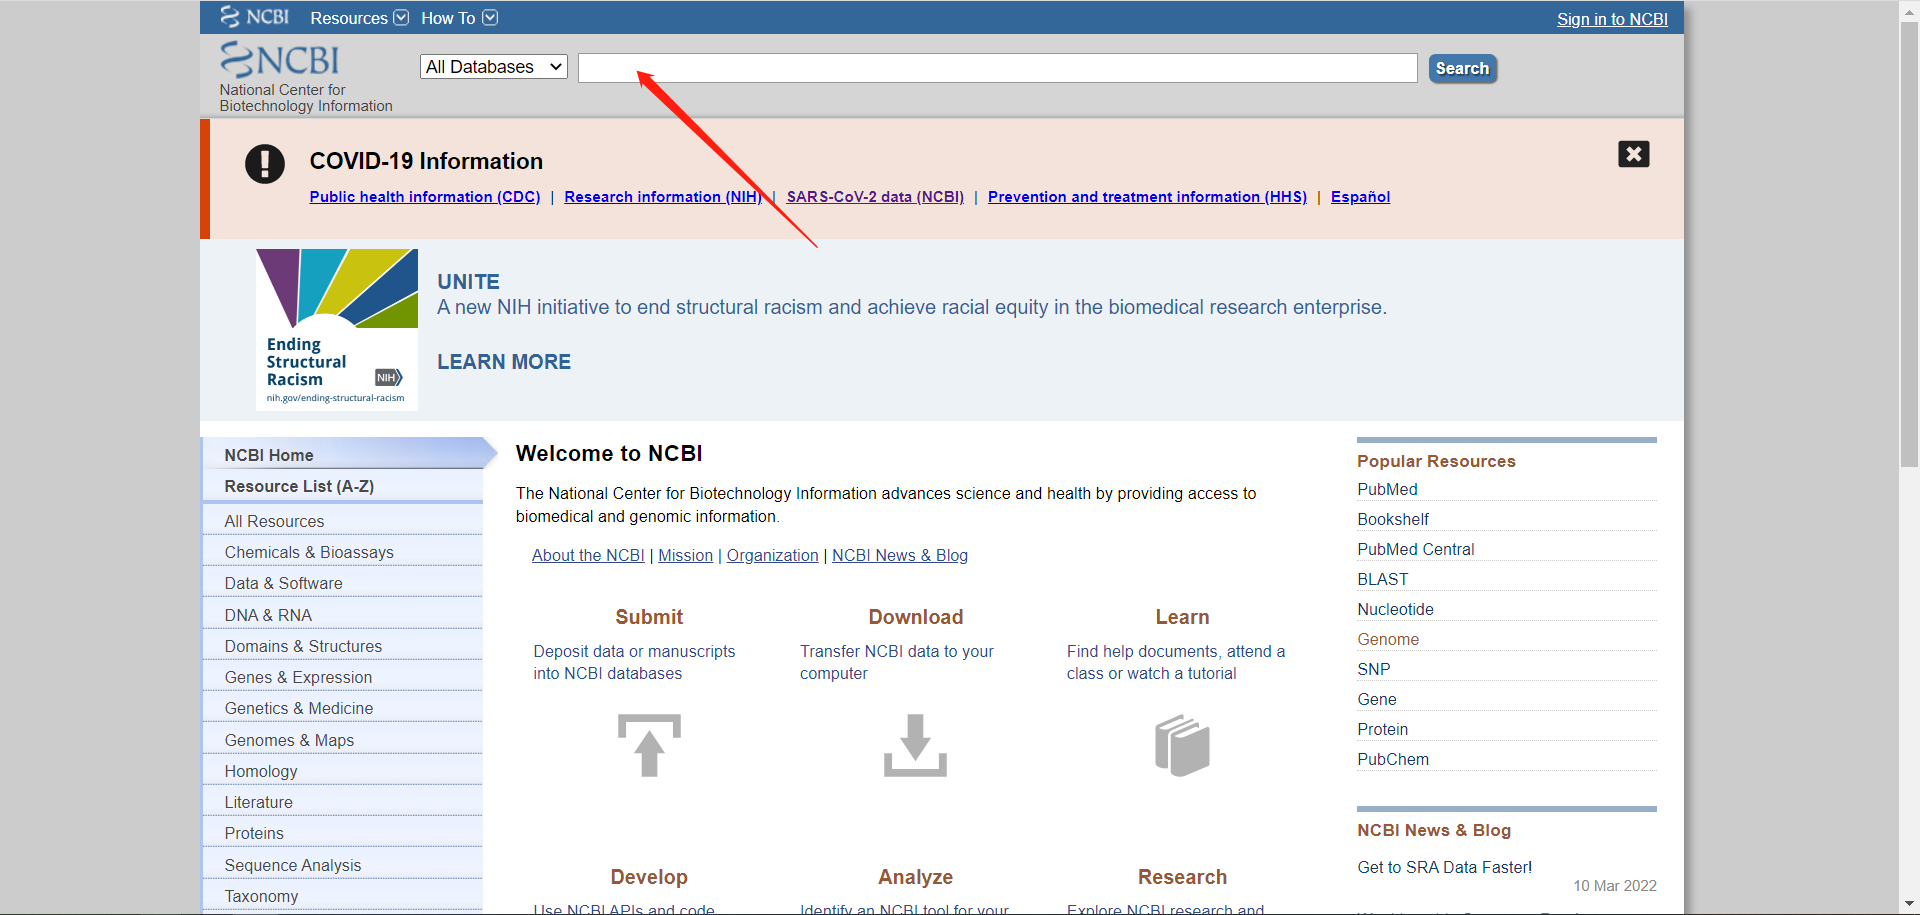Open SNP in Popular Resources
The width and height of the screenshot is (1920, 915).
coord(1374,669)
